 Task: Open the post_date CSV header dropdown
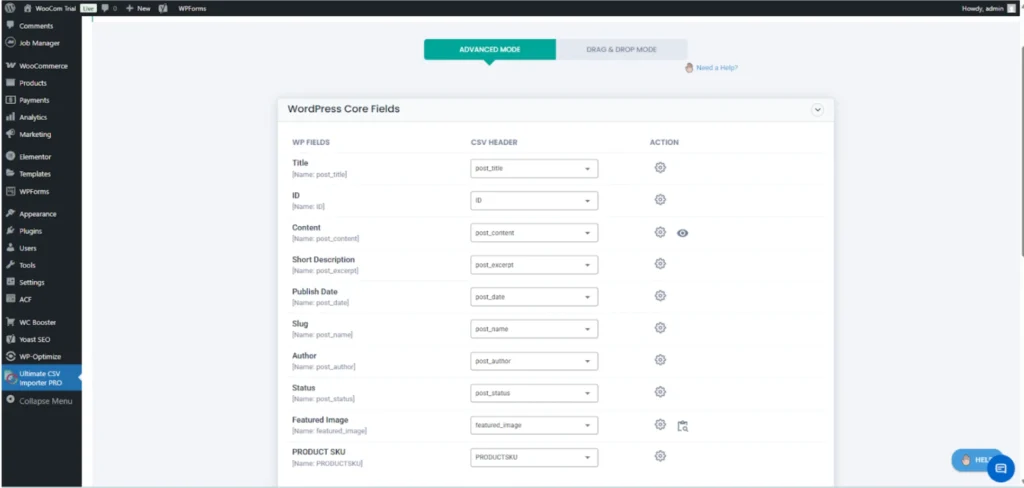tap(534, 297)
